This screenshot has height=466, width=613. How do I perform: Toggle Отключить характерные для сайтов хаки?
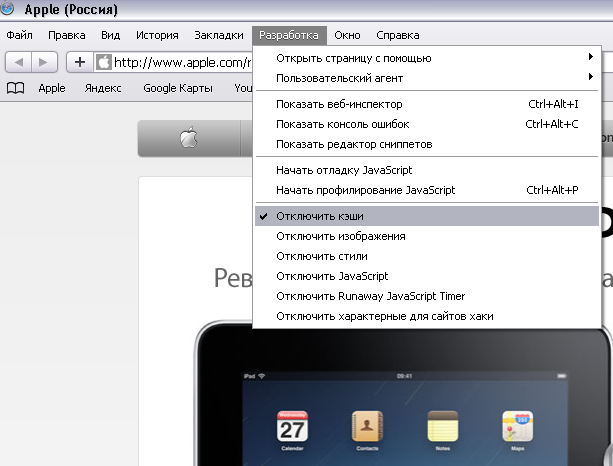pyautogui.click(x=427, y=316)
